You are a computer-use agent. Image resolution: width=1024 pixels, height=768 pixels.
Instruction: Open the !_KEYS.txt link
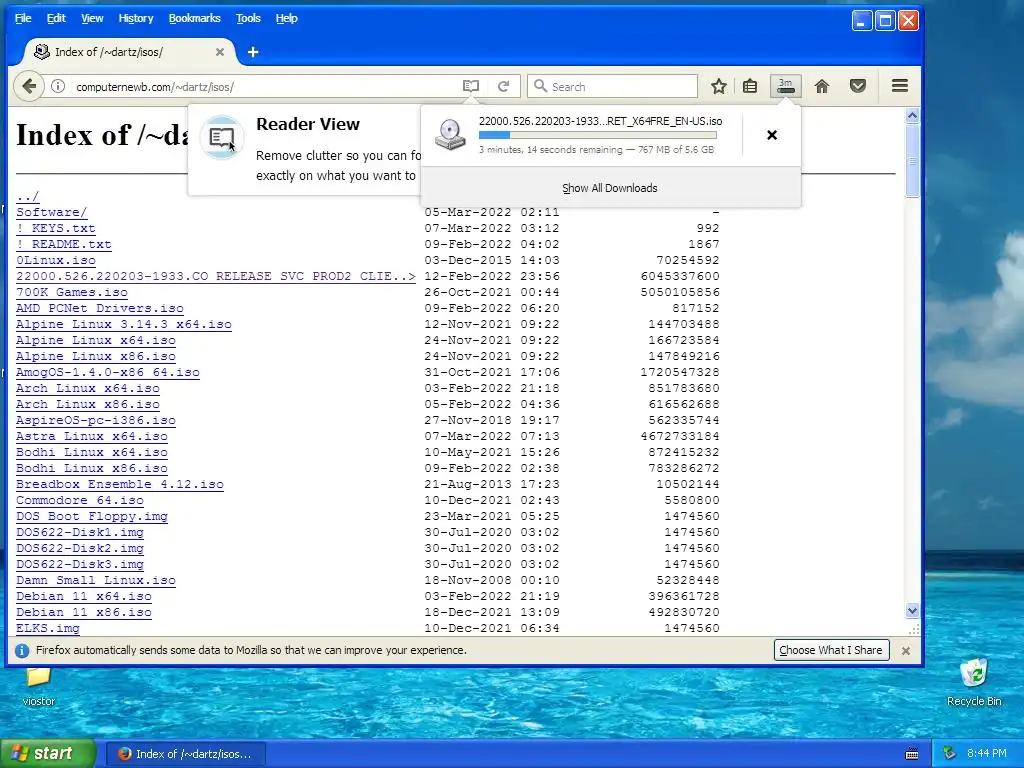point(56,228)
